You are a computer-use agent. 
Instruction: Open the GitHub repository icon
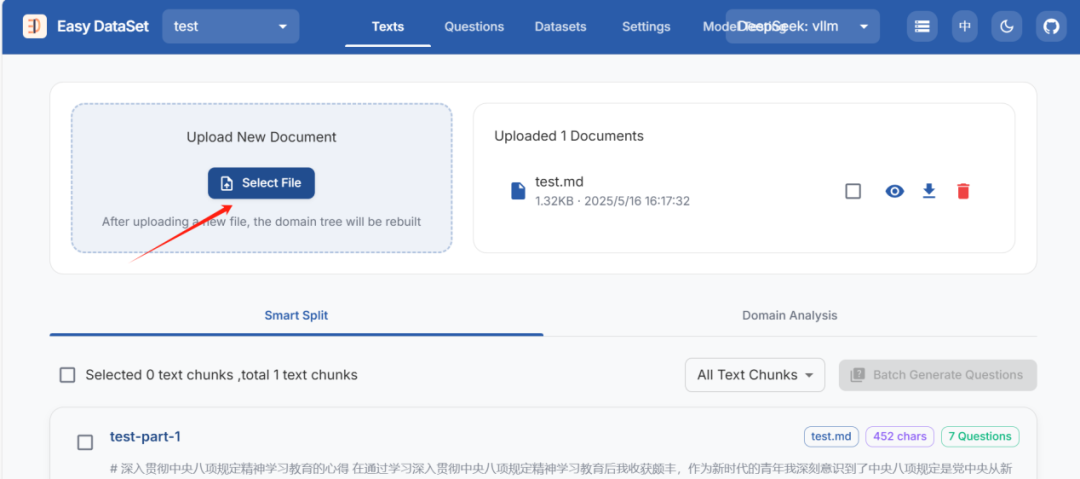click(1051, 27)
